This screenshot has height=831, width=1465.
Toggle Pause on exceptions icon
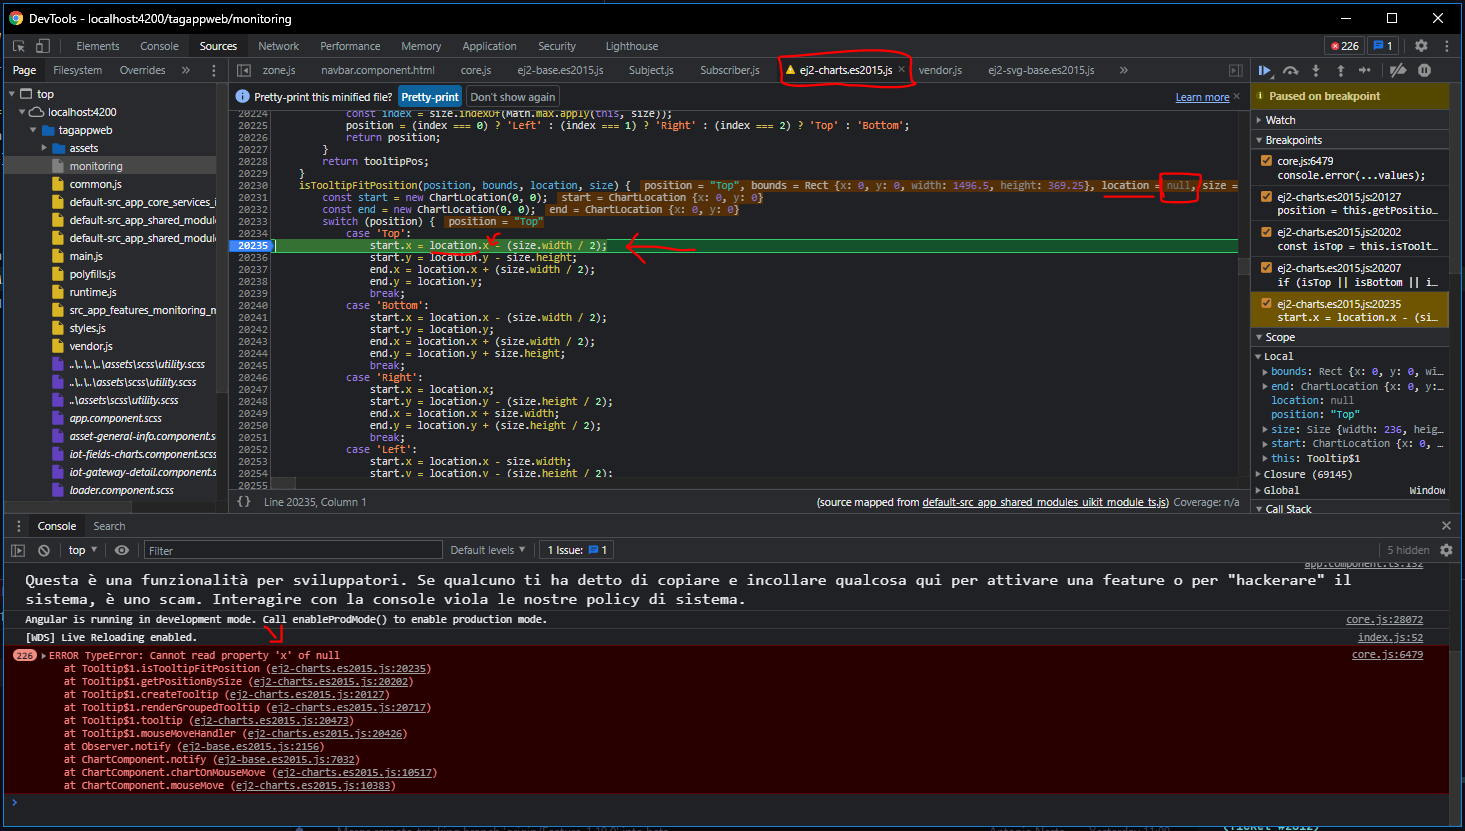pos(1424,70)
